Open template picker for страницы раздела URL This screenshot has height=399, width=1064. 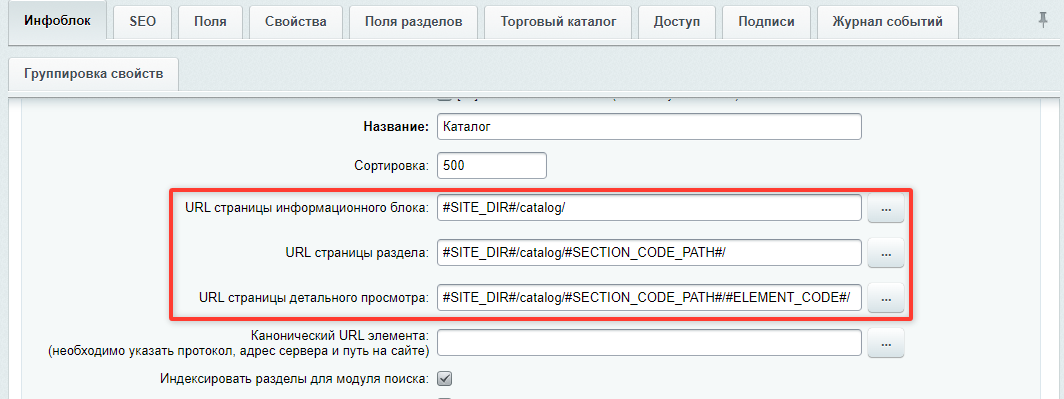[x=886, y=253]
